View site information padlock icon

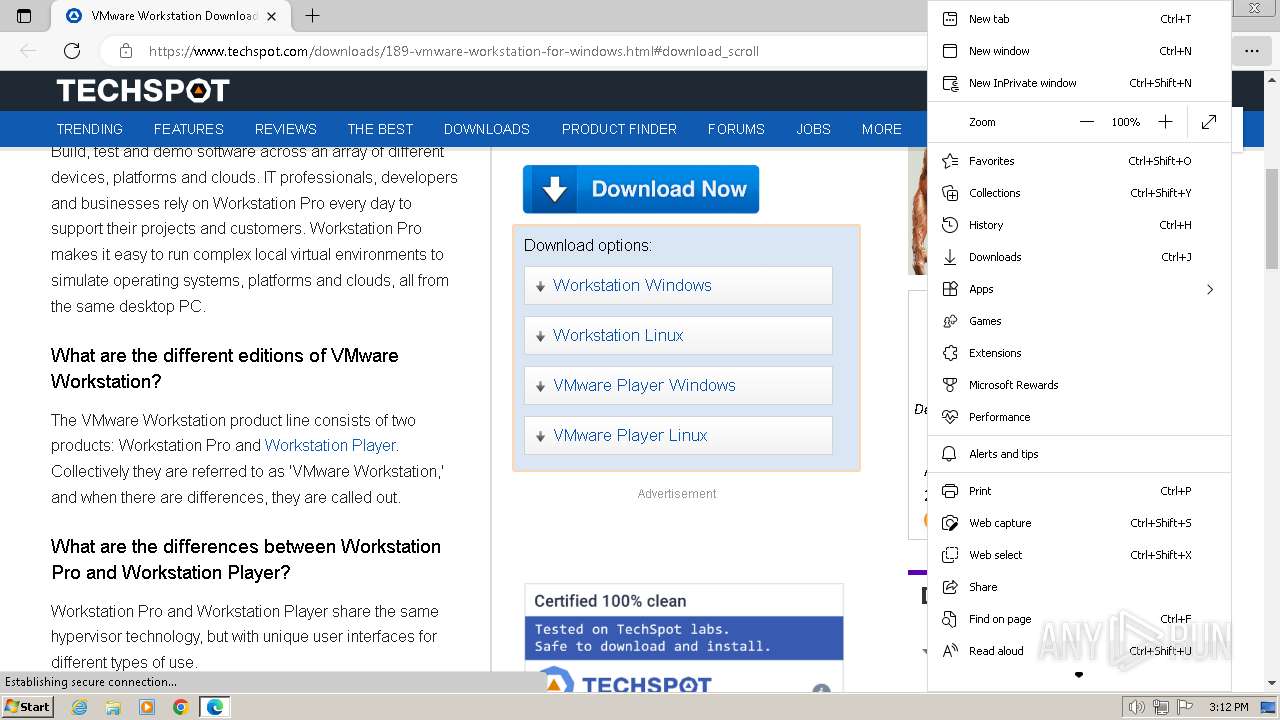coord(125,51)
